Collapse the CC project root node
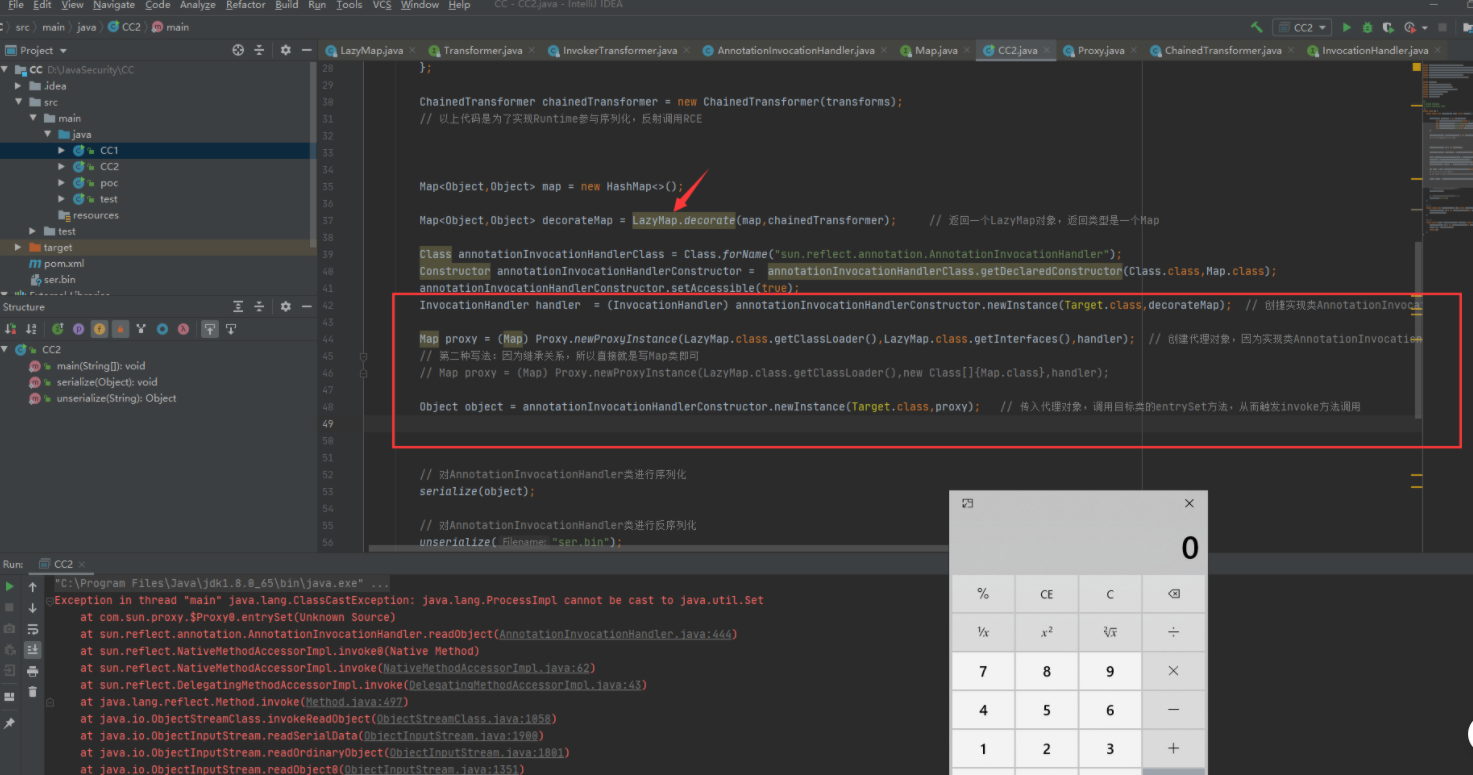This screenshot has height=775, width=1473. pyautogui.click(x=6, y=70)
